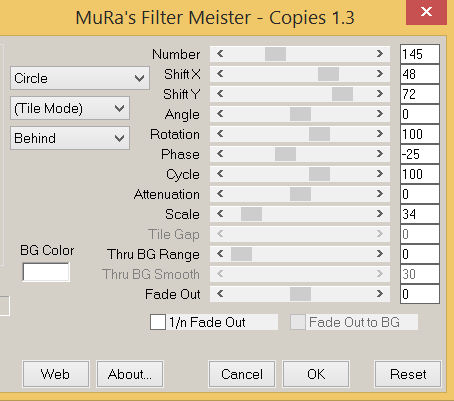Open the About... dialog button

[130, 374]
